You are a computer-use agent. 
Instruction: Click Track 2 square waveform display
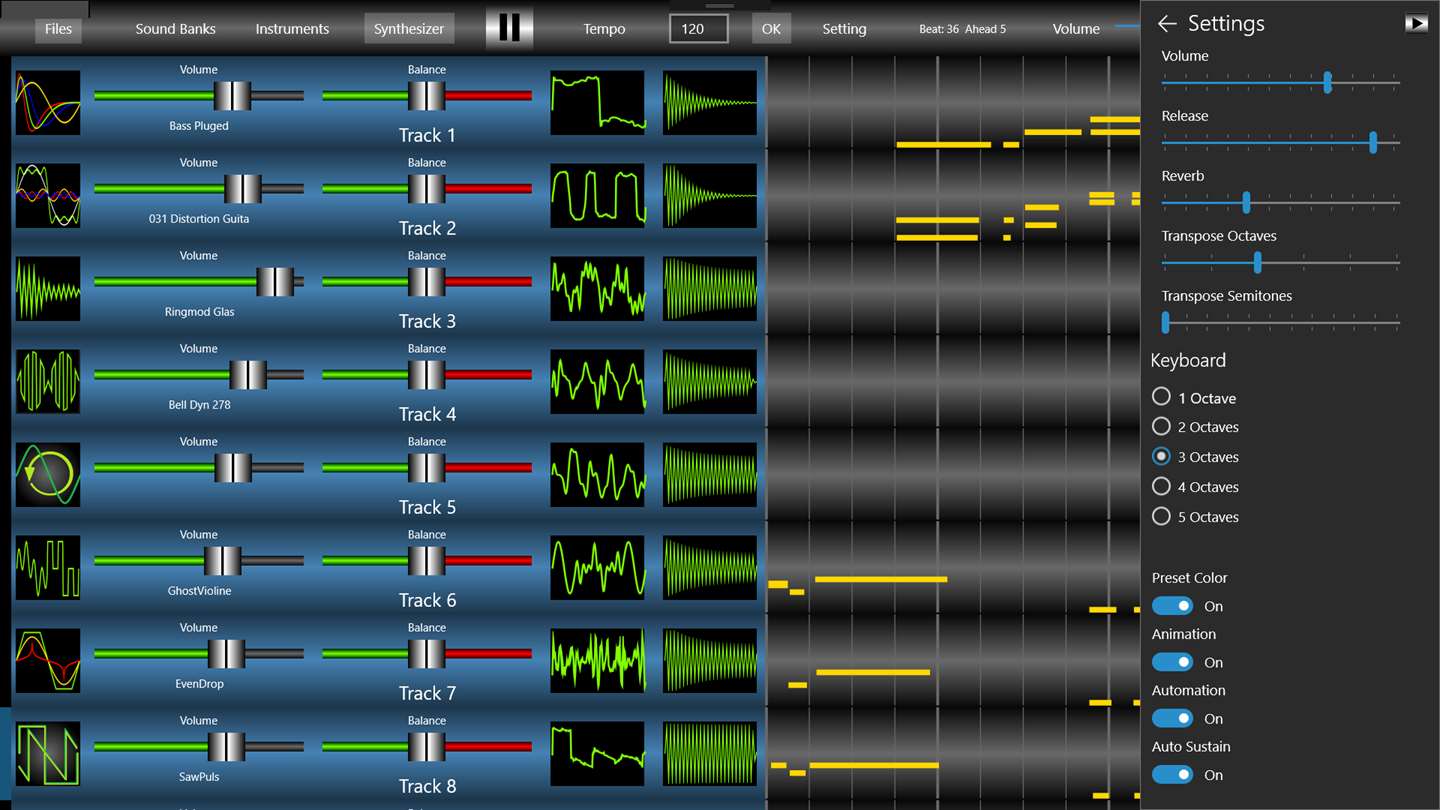click(598, 195)
